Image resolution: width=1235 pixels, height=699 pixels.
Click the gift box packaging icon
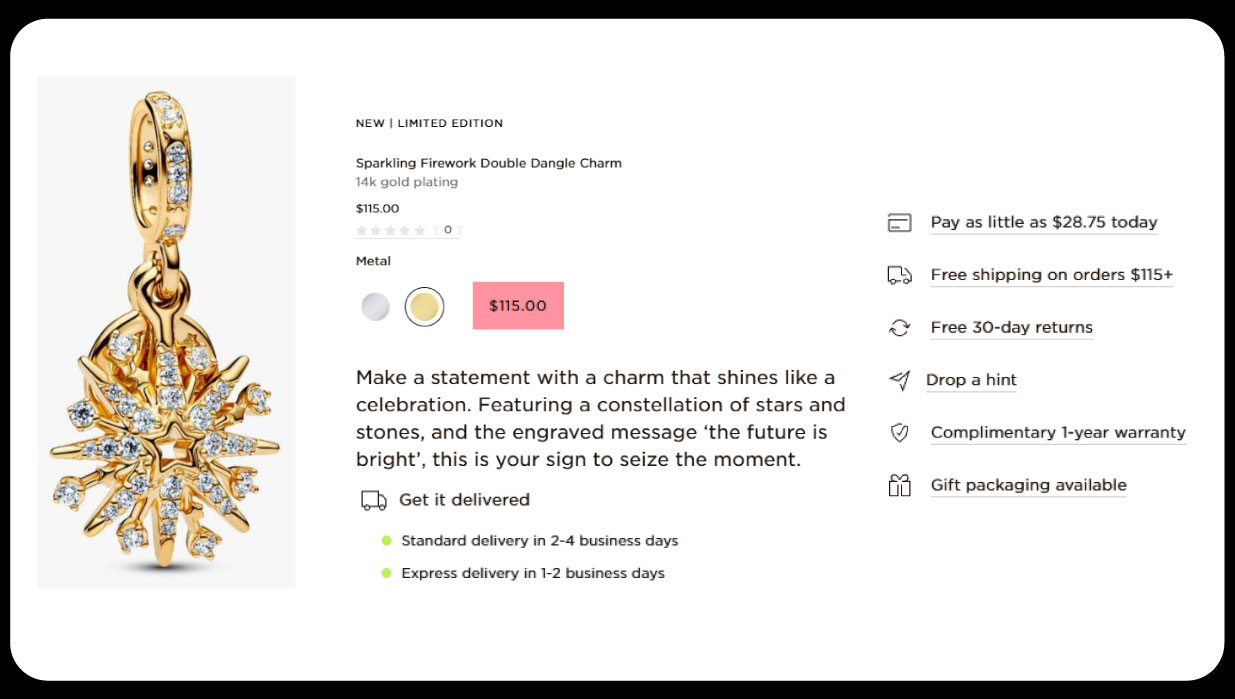click(899, 486)
